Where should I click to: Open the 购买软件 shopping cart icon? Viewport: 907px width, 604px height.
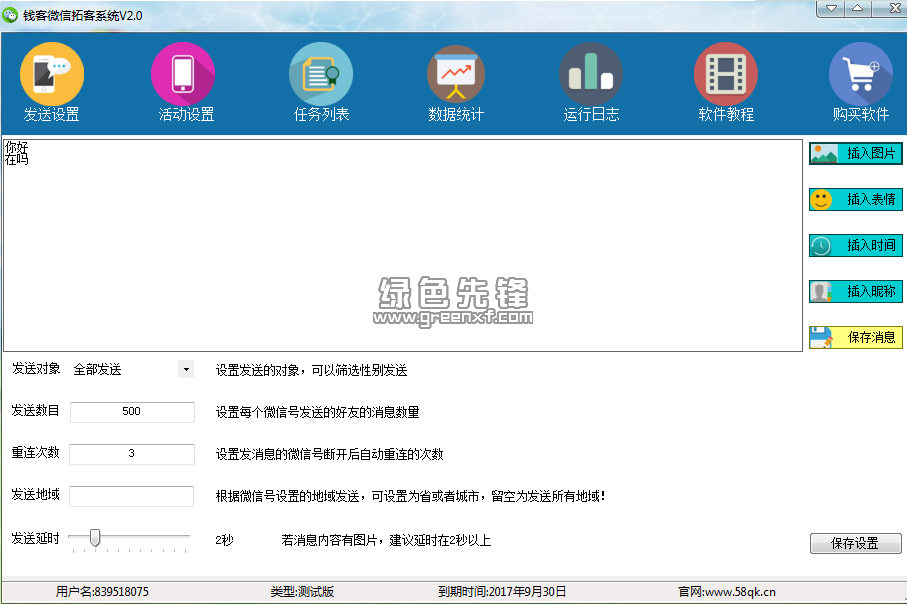(x=860, y=74)
